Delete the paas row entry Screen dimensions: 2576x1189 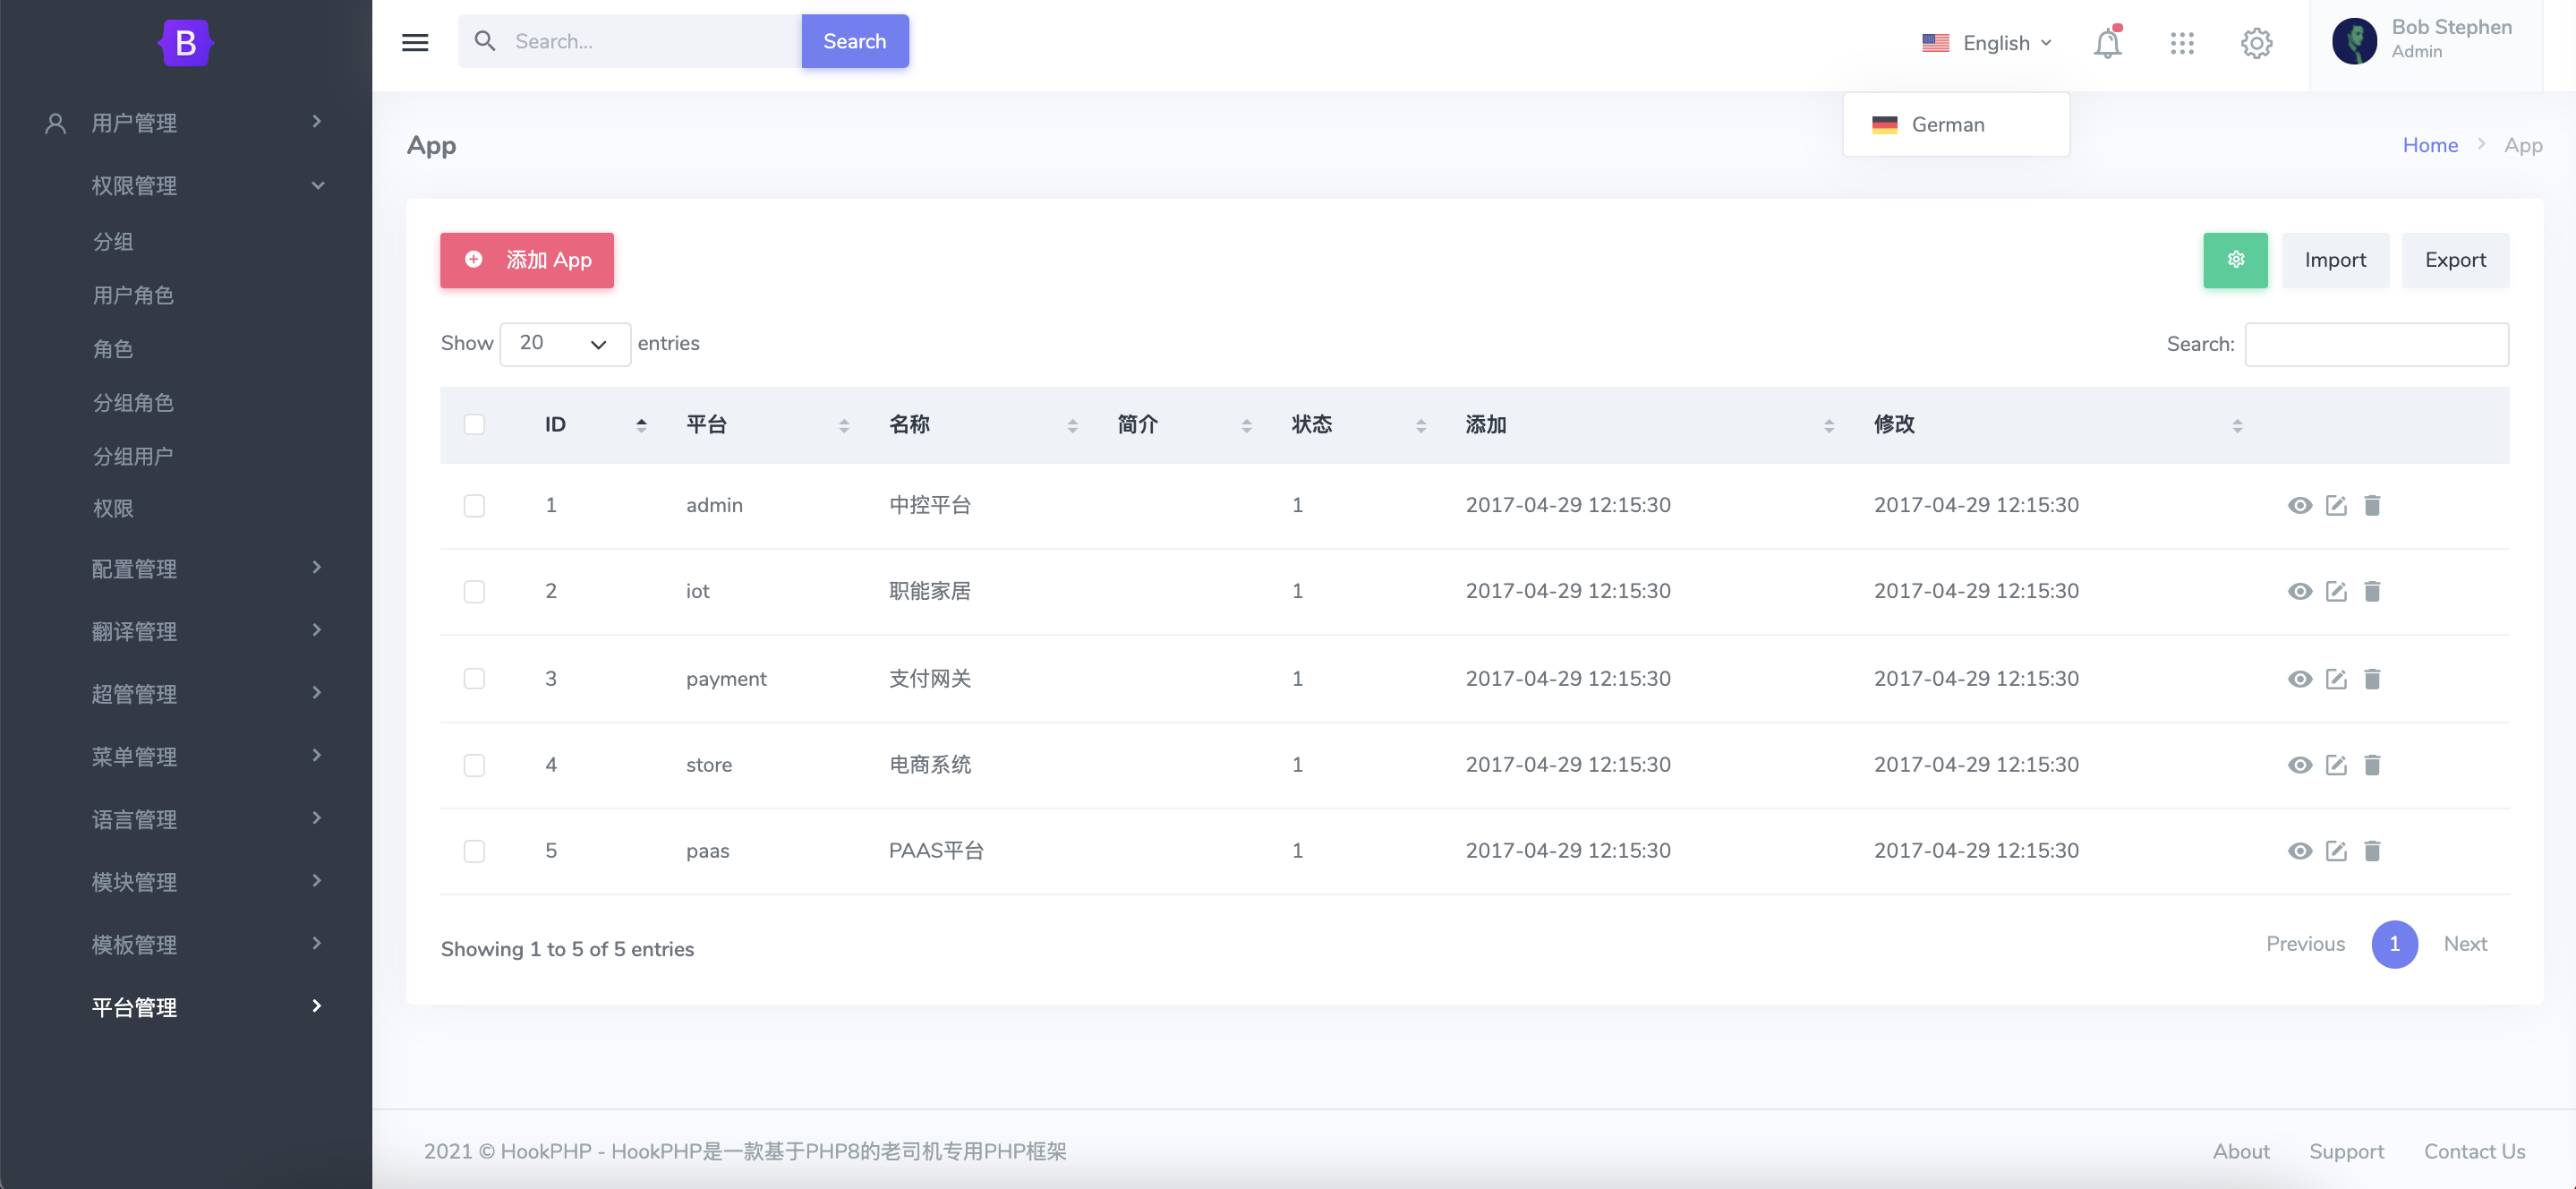(x=2372, y=851)
